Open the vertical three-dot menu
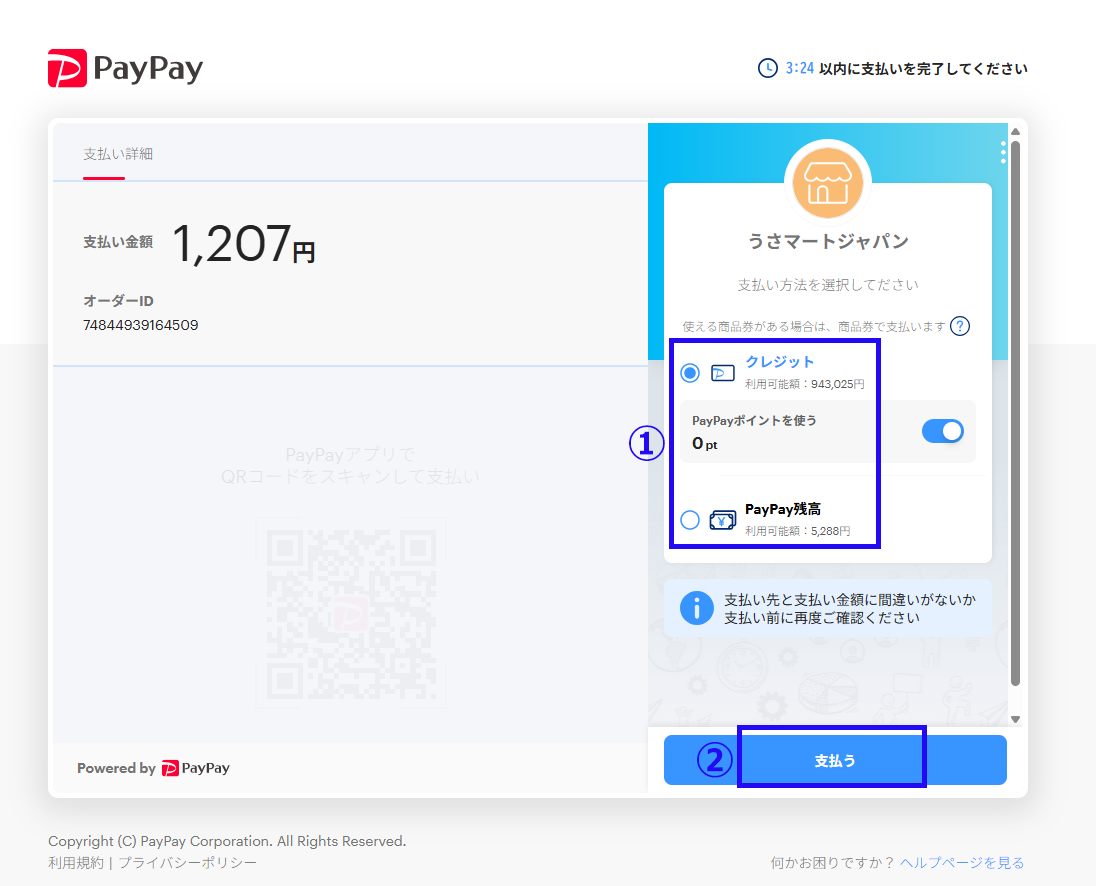The height and width of the screenshot is (886, 1096). point(1003,152)
